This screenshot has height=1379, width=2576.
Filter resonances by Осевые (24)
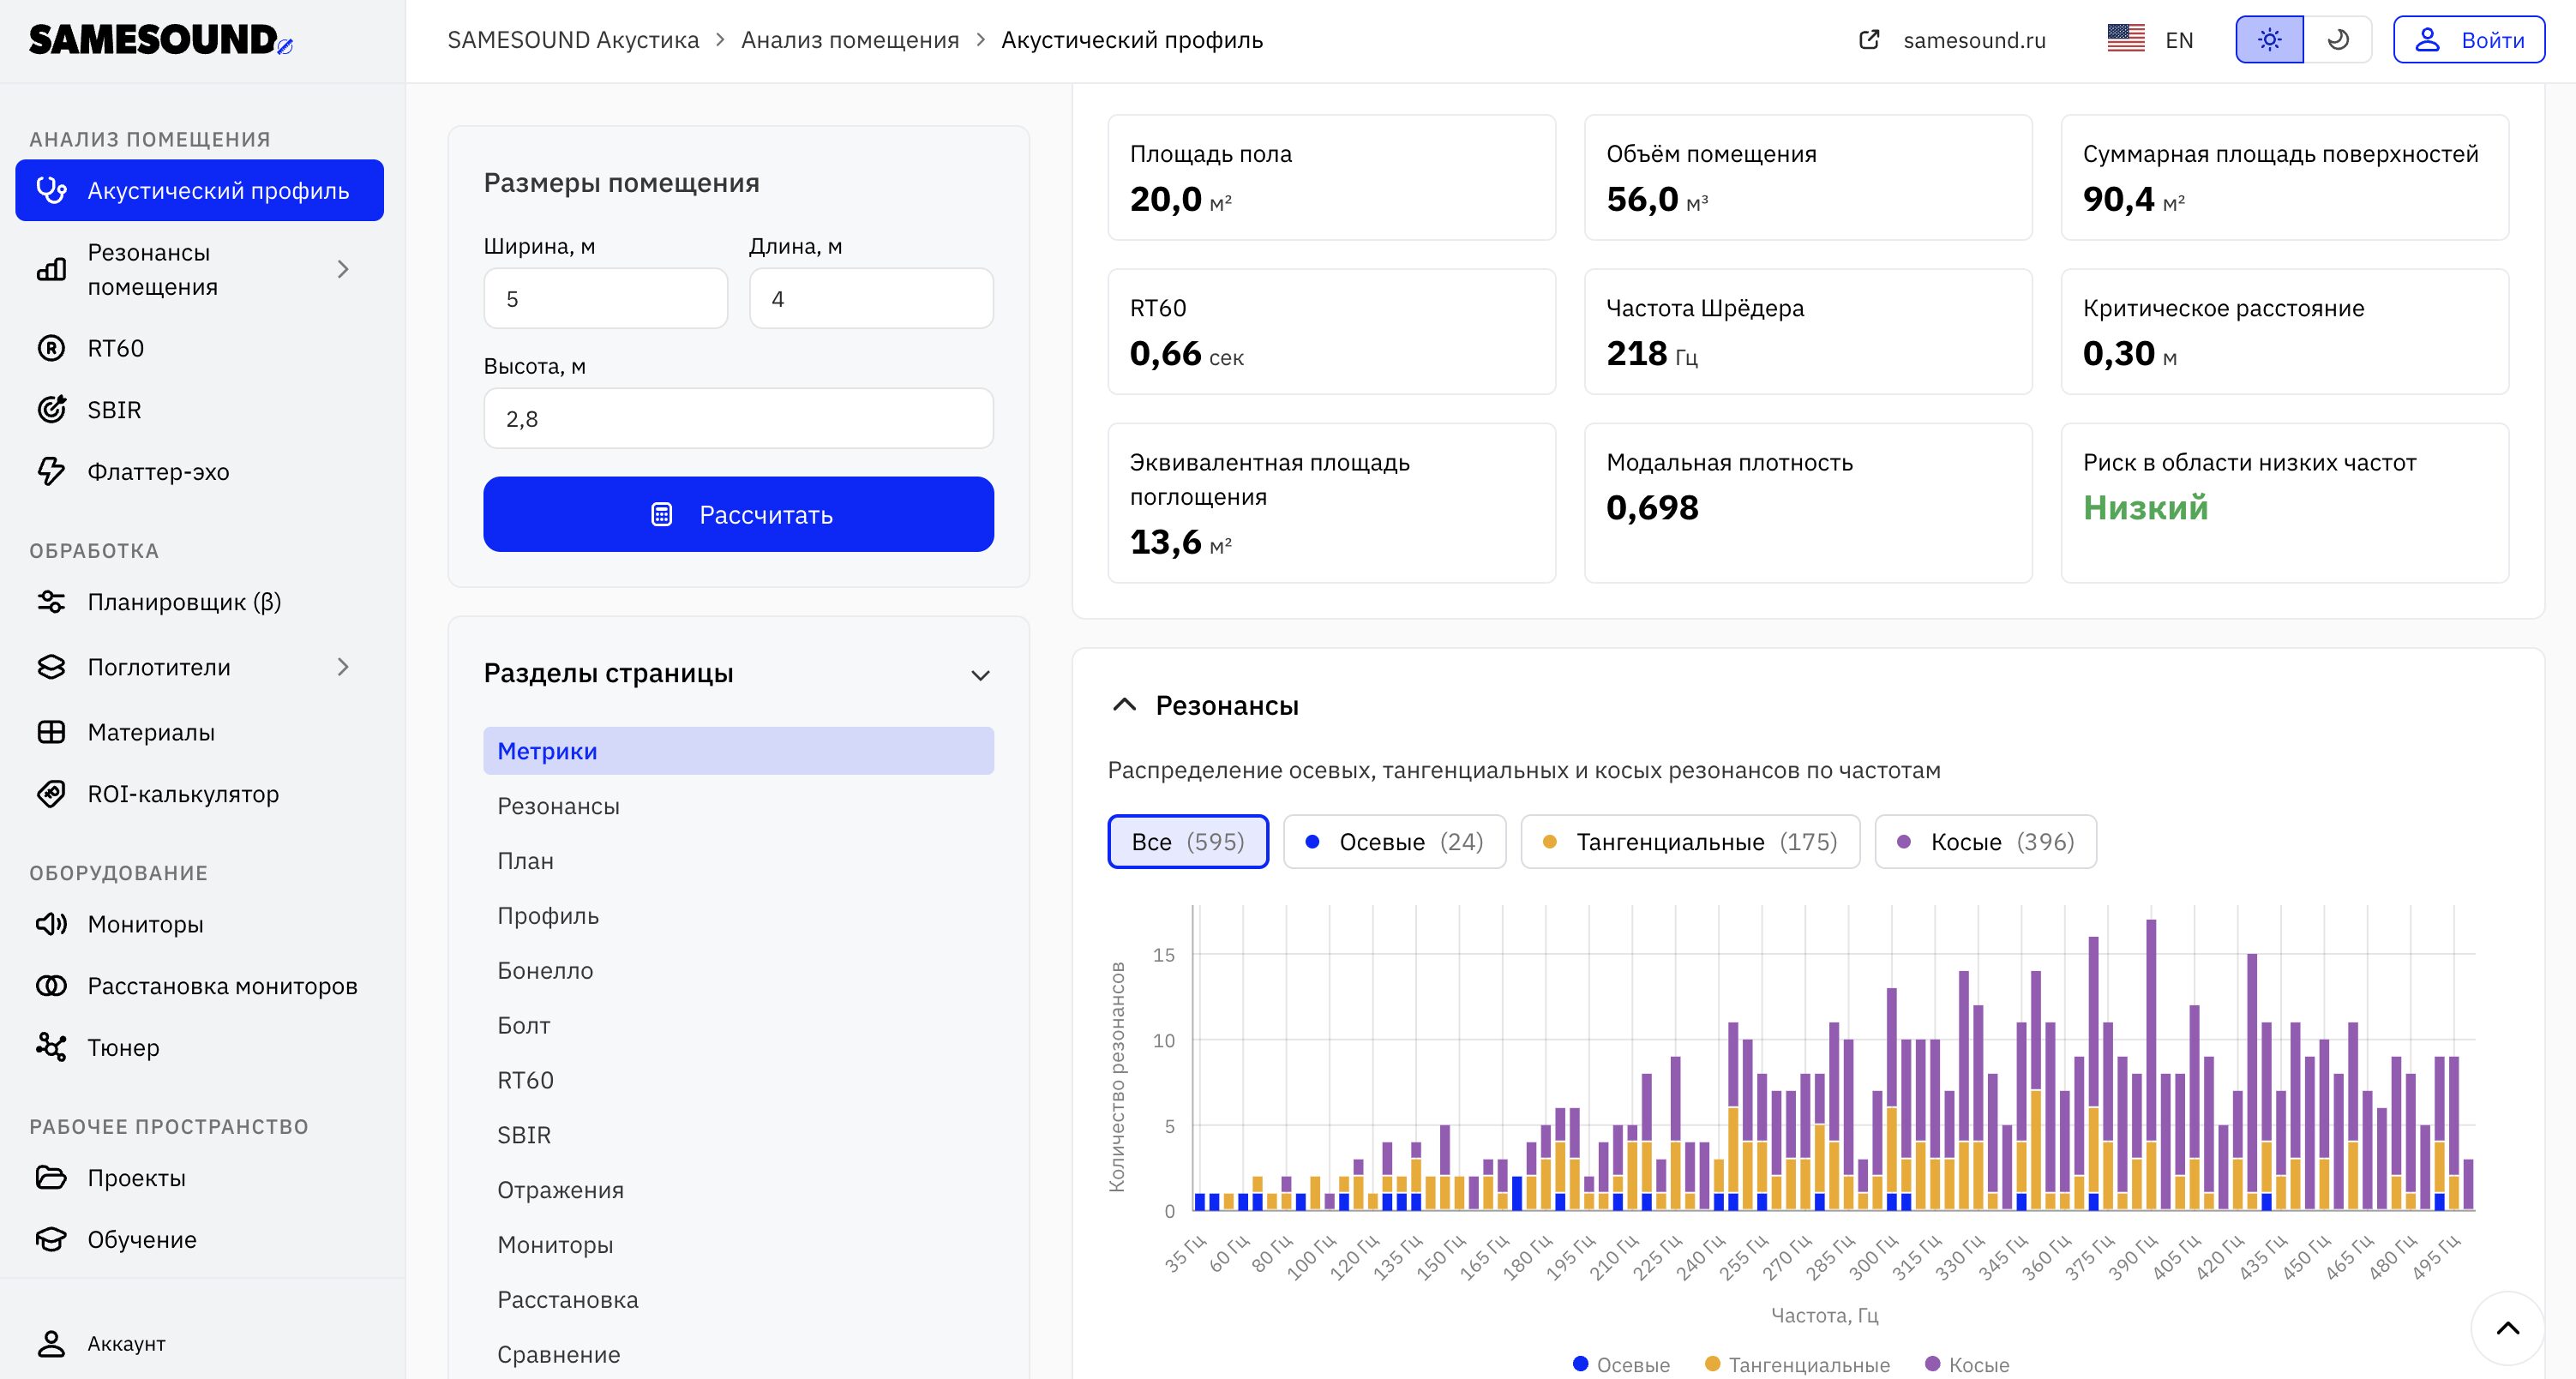pyautogui.click(x=1394, y=842)
